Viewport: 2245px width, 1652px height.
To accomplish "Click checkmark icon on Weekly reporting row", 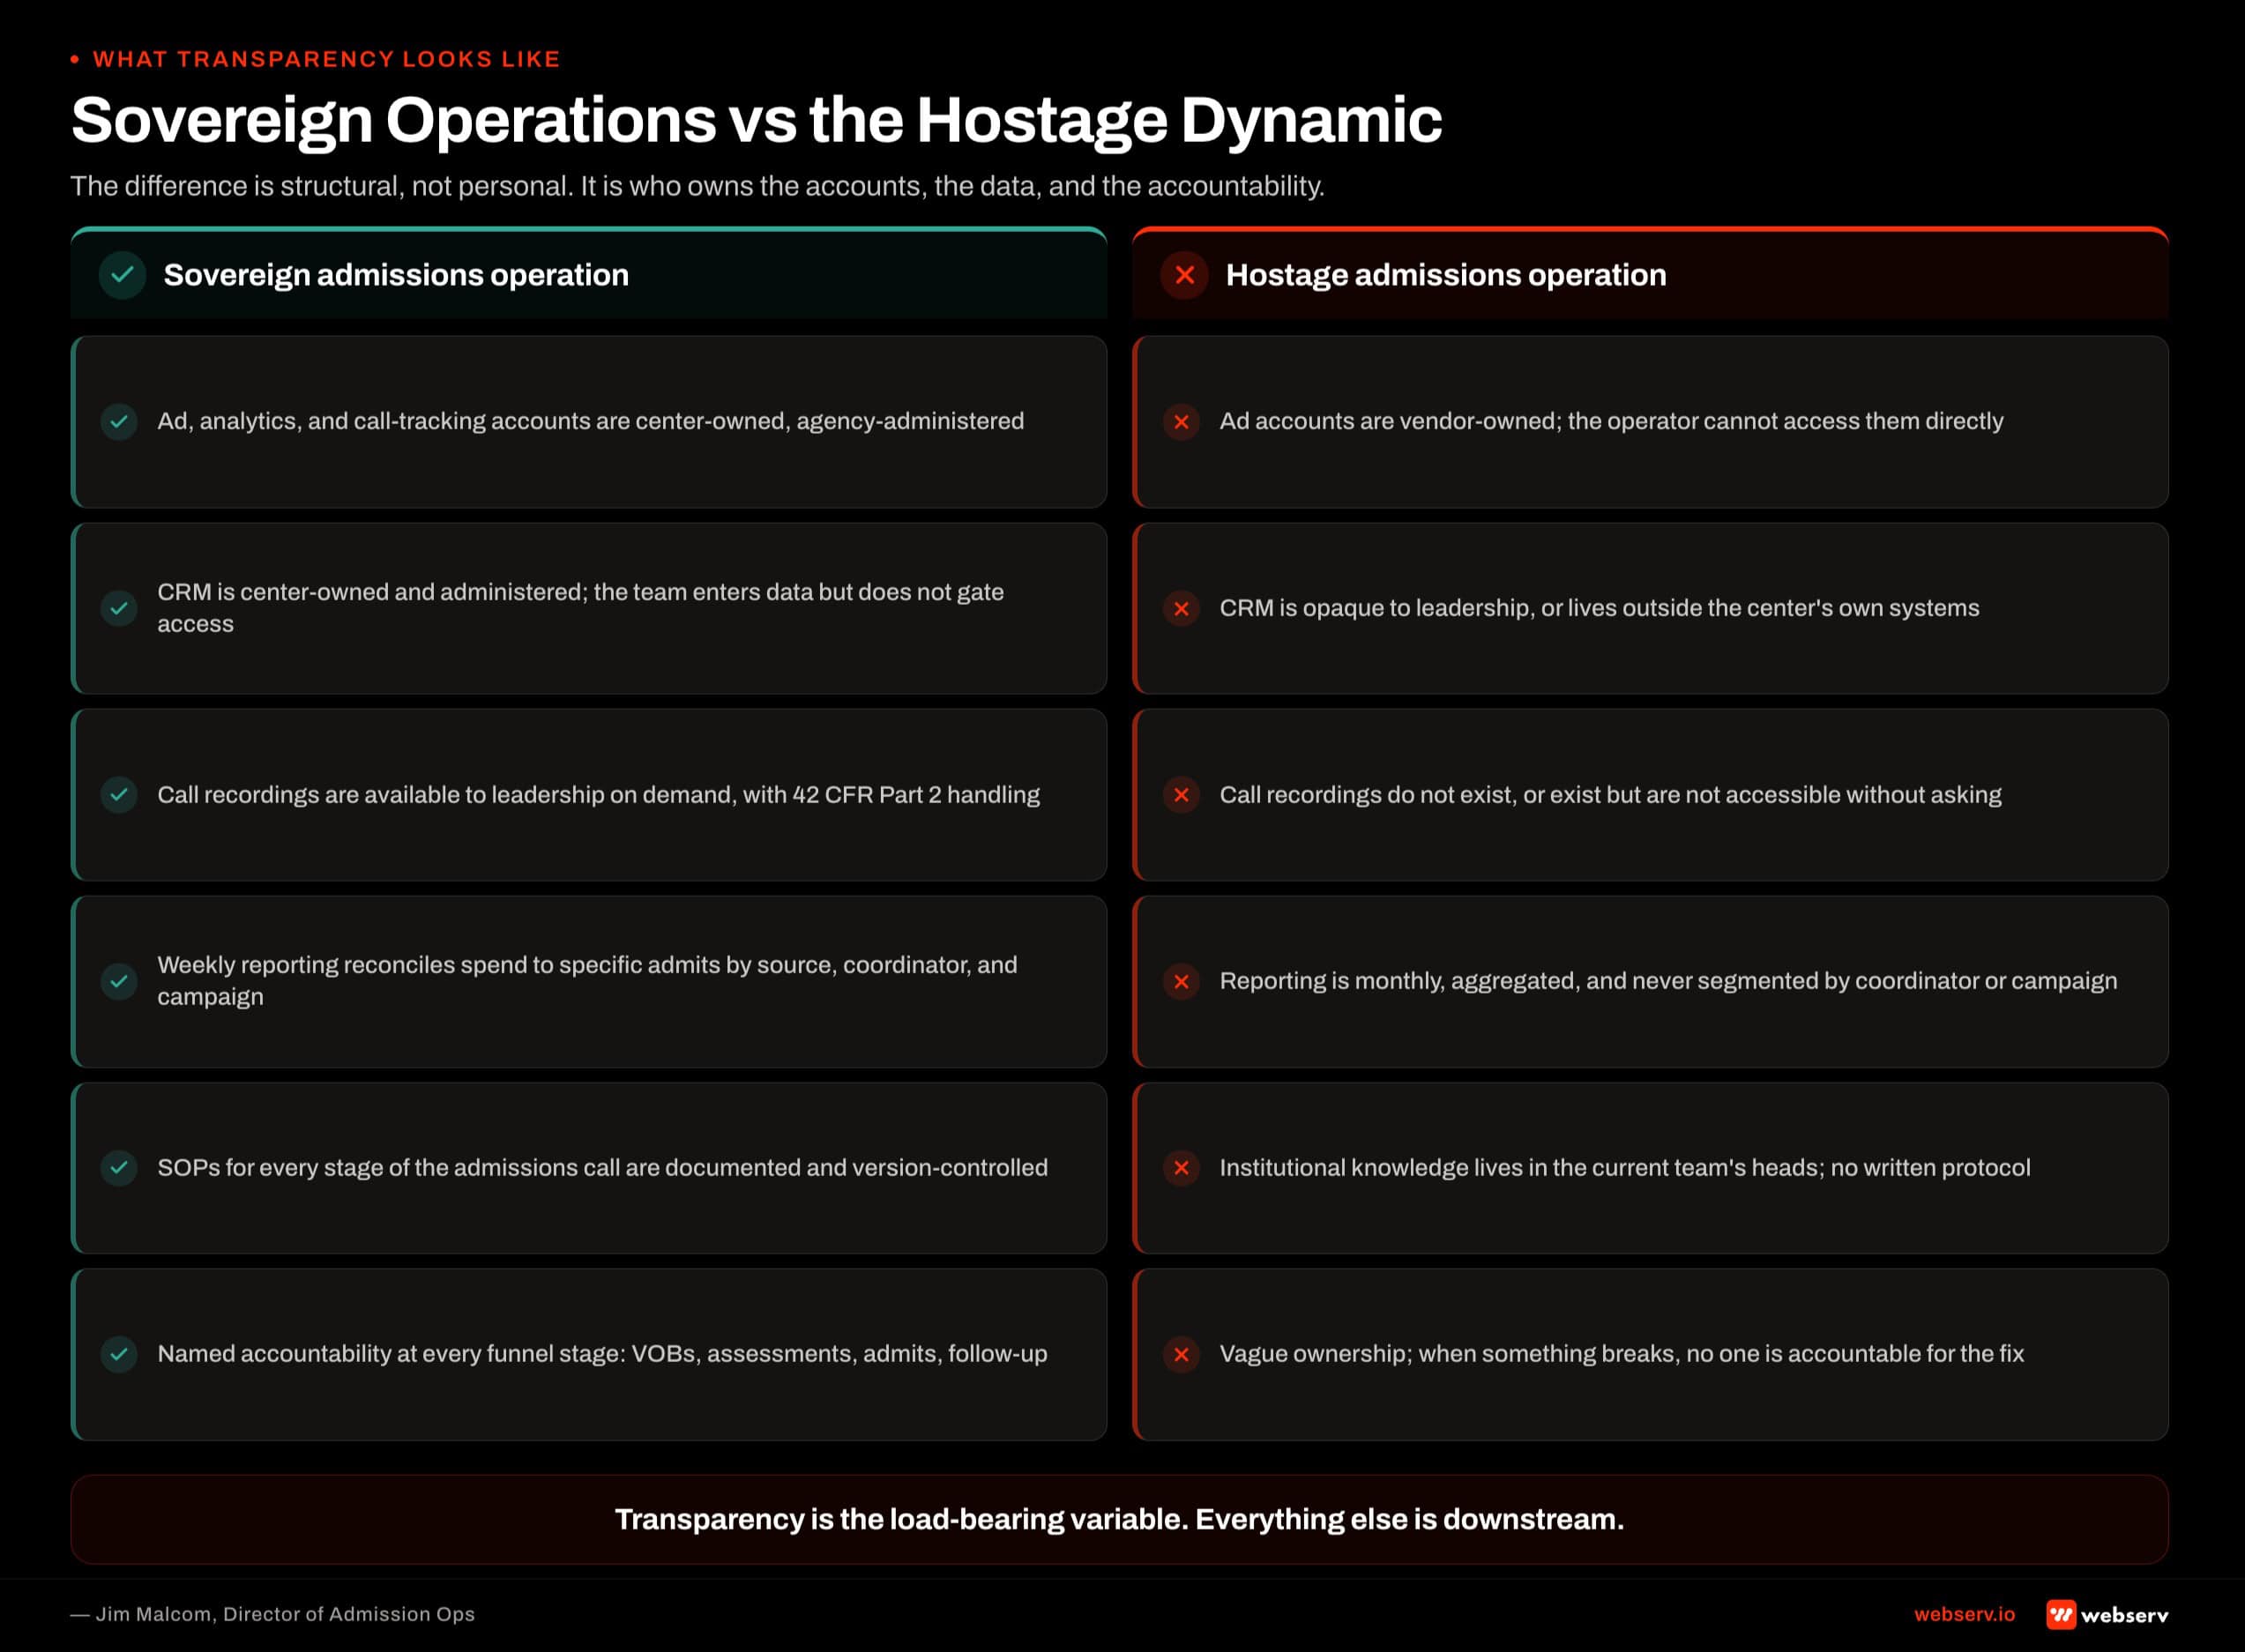I will pyautogui.click(x=119, y=981).
